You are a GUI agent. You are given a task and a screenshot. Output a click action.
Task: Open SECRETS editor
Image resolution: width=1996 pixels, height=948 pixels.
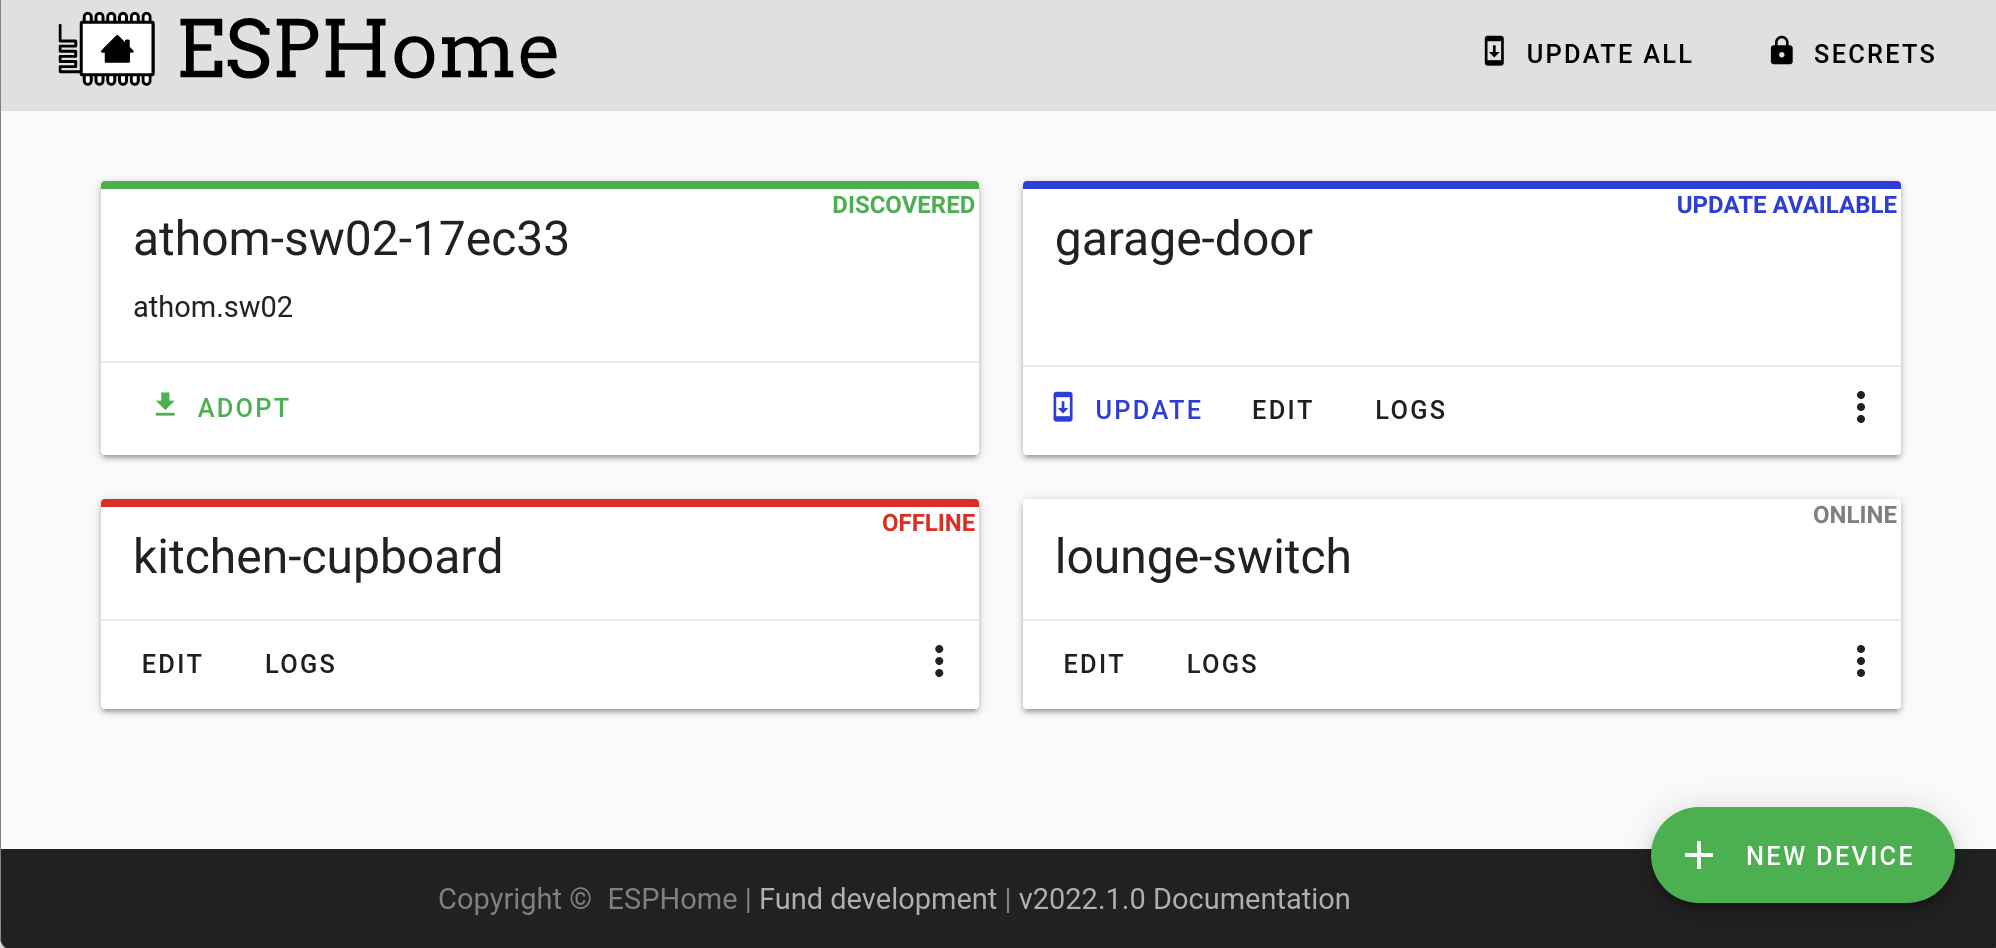[x=1853, y=53]
